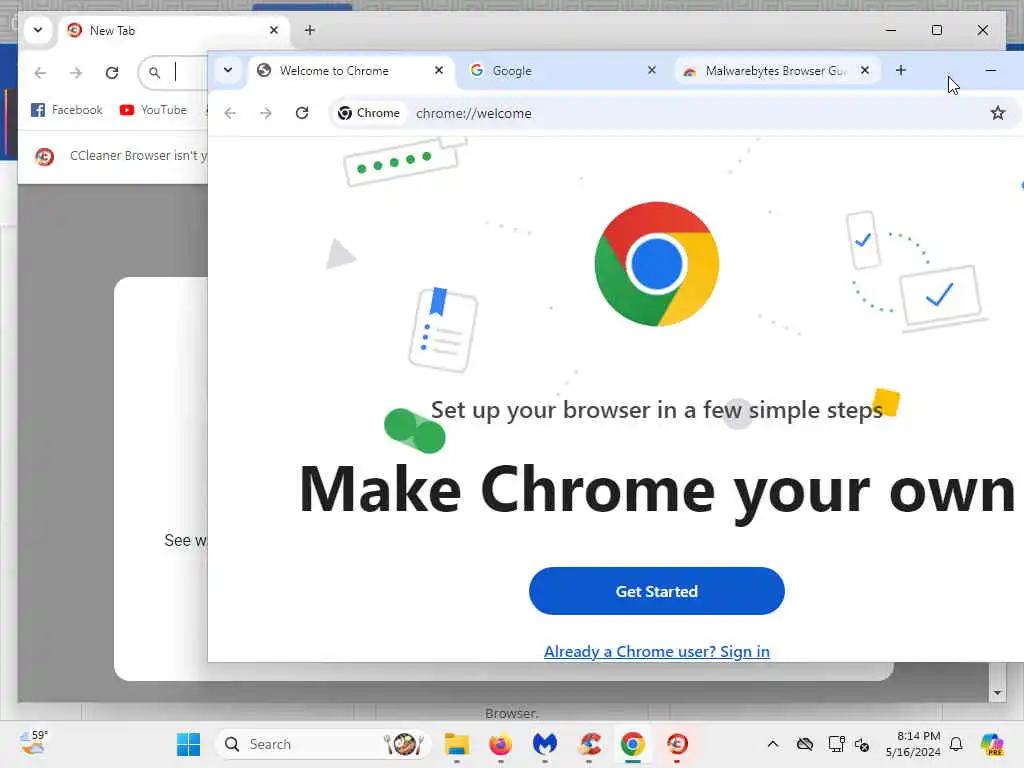Screen dimensions: 1024x768
Task: Close the Welcome to Chrome tab
Action: (x=439, y=70)
